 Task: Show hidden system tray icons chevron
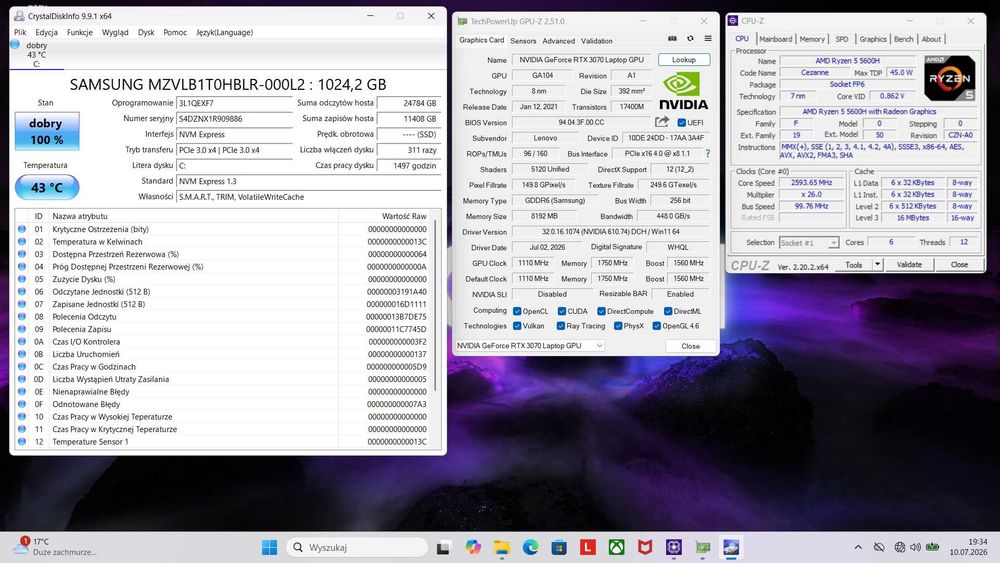tap(858, 547)
